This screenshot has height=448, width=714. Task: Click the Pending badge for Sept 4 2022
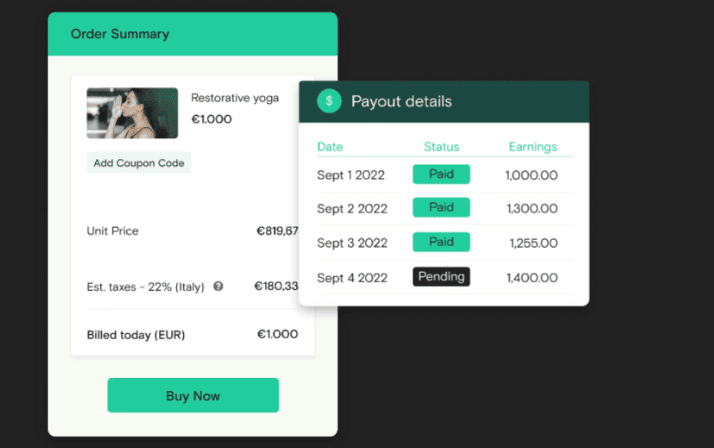(441, 276)
